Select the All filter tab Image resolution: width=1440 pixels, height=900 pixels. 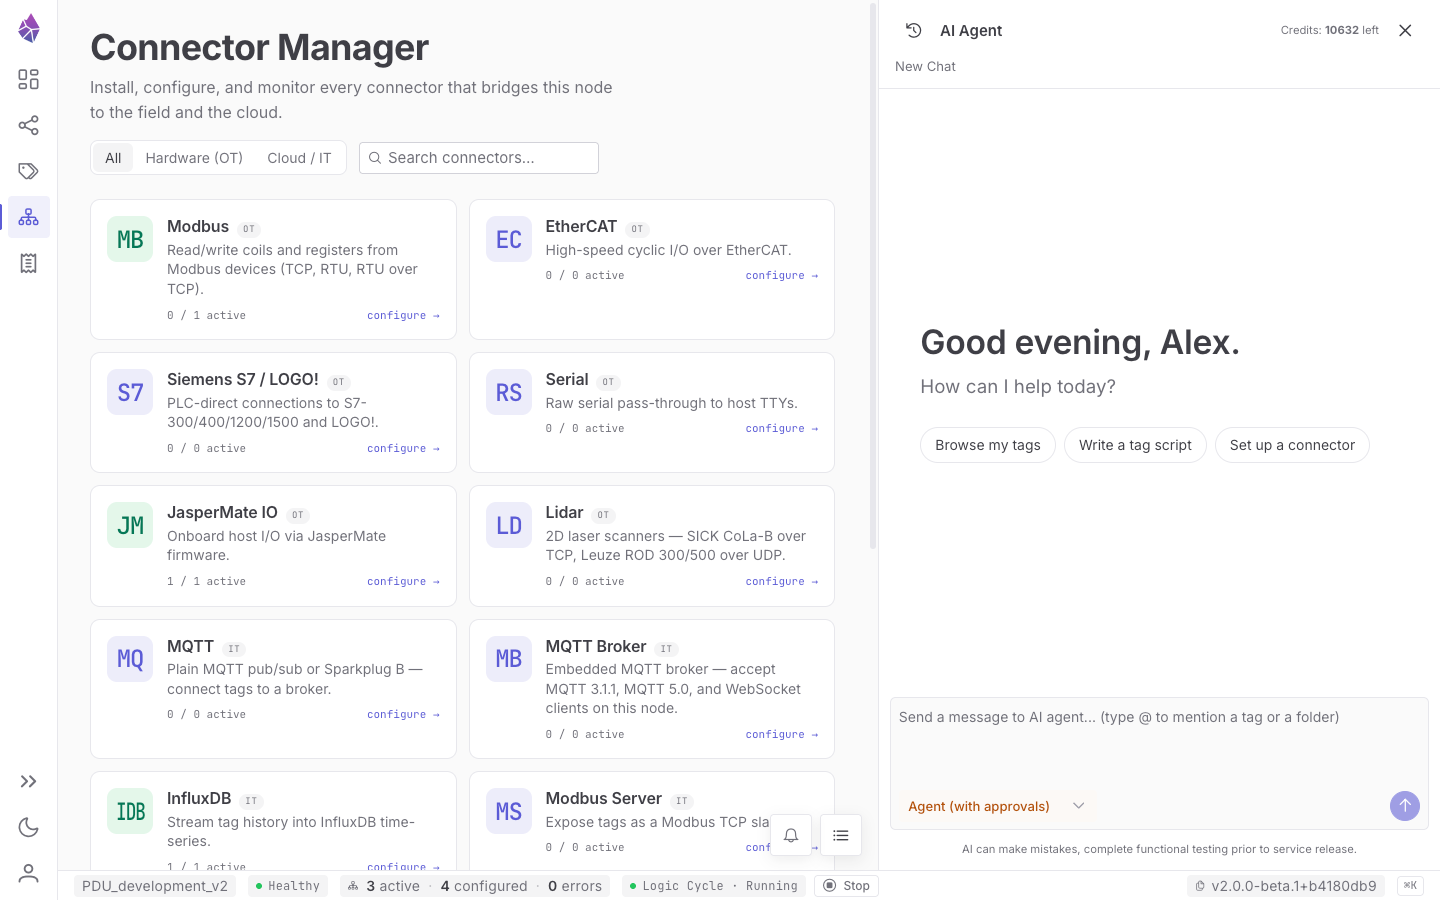[113, 158]
